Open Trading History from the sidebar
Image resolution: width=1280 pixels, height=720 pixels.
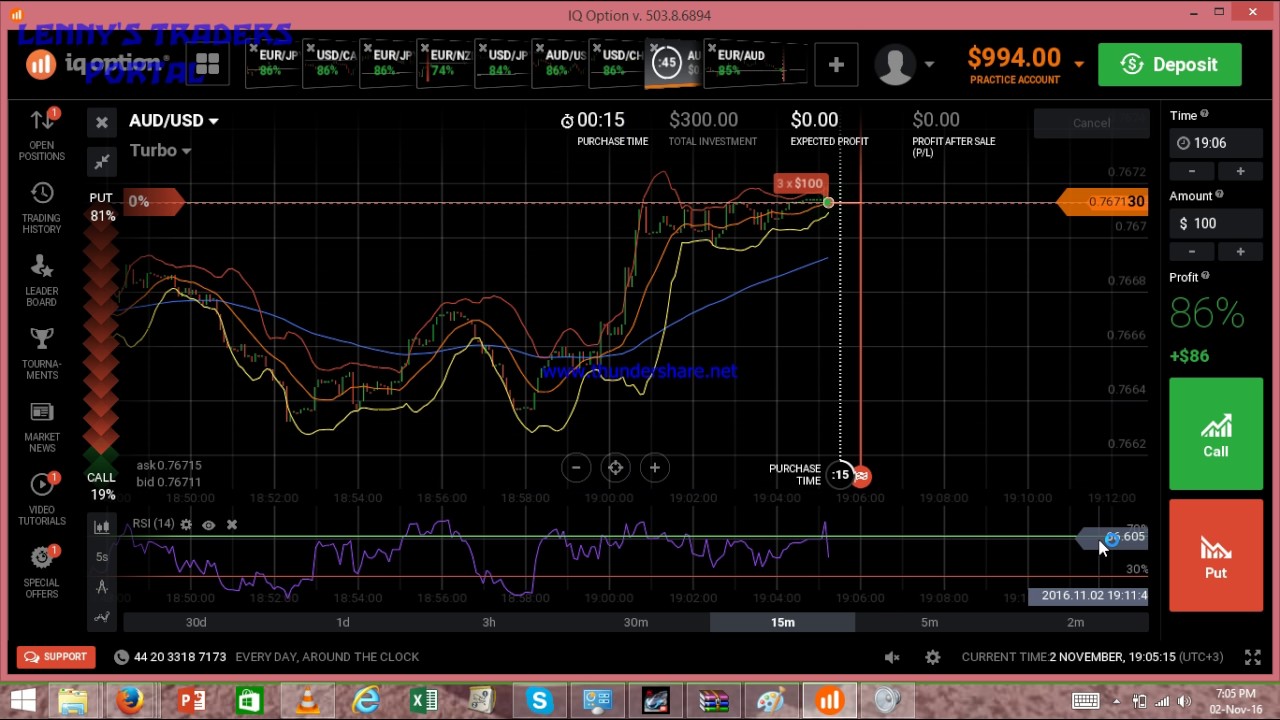41,208
